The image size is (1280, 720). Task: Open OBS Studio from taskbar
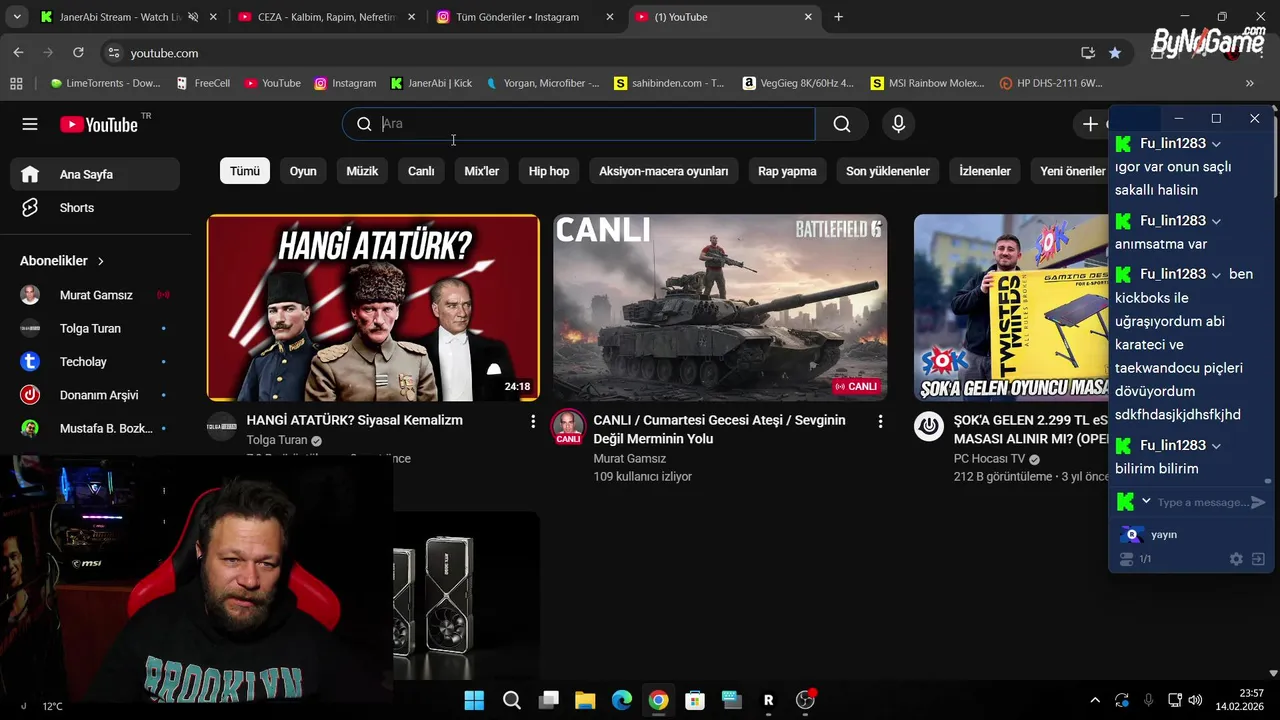tap(805, 700)
